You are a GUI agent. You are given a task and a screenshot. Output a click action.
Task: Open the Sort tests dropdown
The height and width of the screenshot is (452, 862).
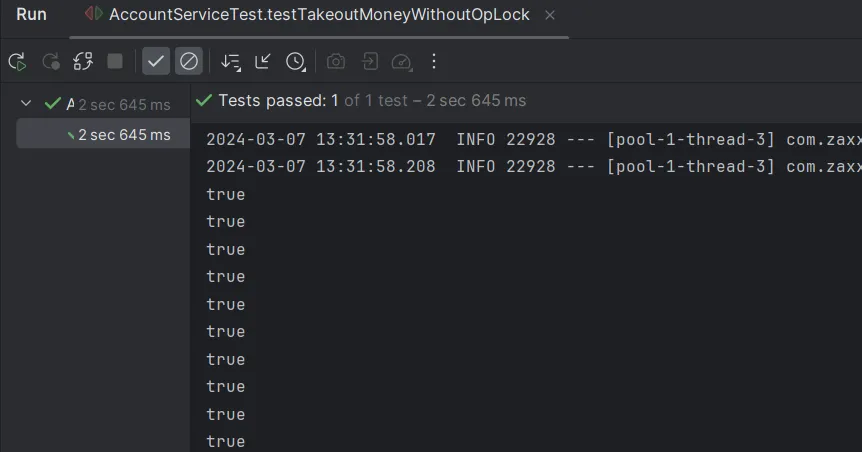click(231, 62)
